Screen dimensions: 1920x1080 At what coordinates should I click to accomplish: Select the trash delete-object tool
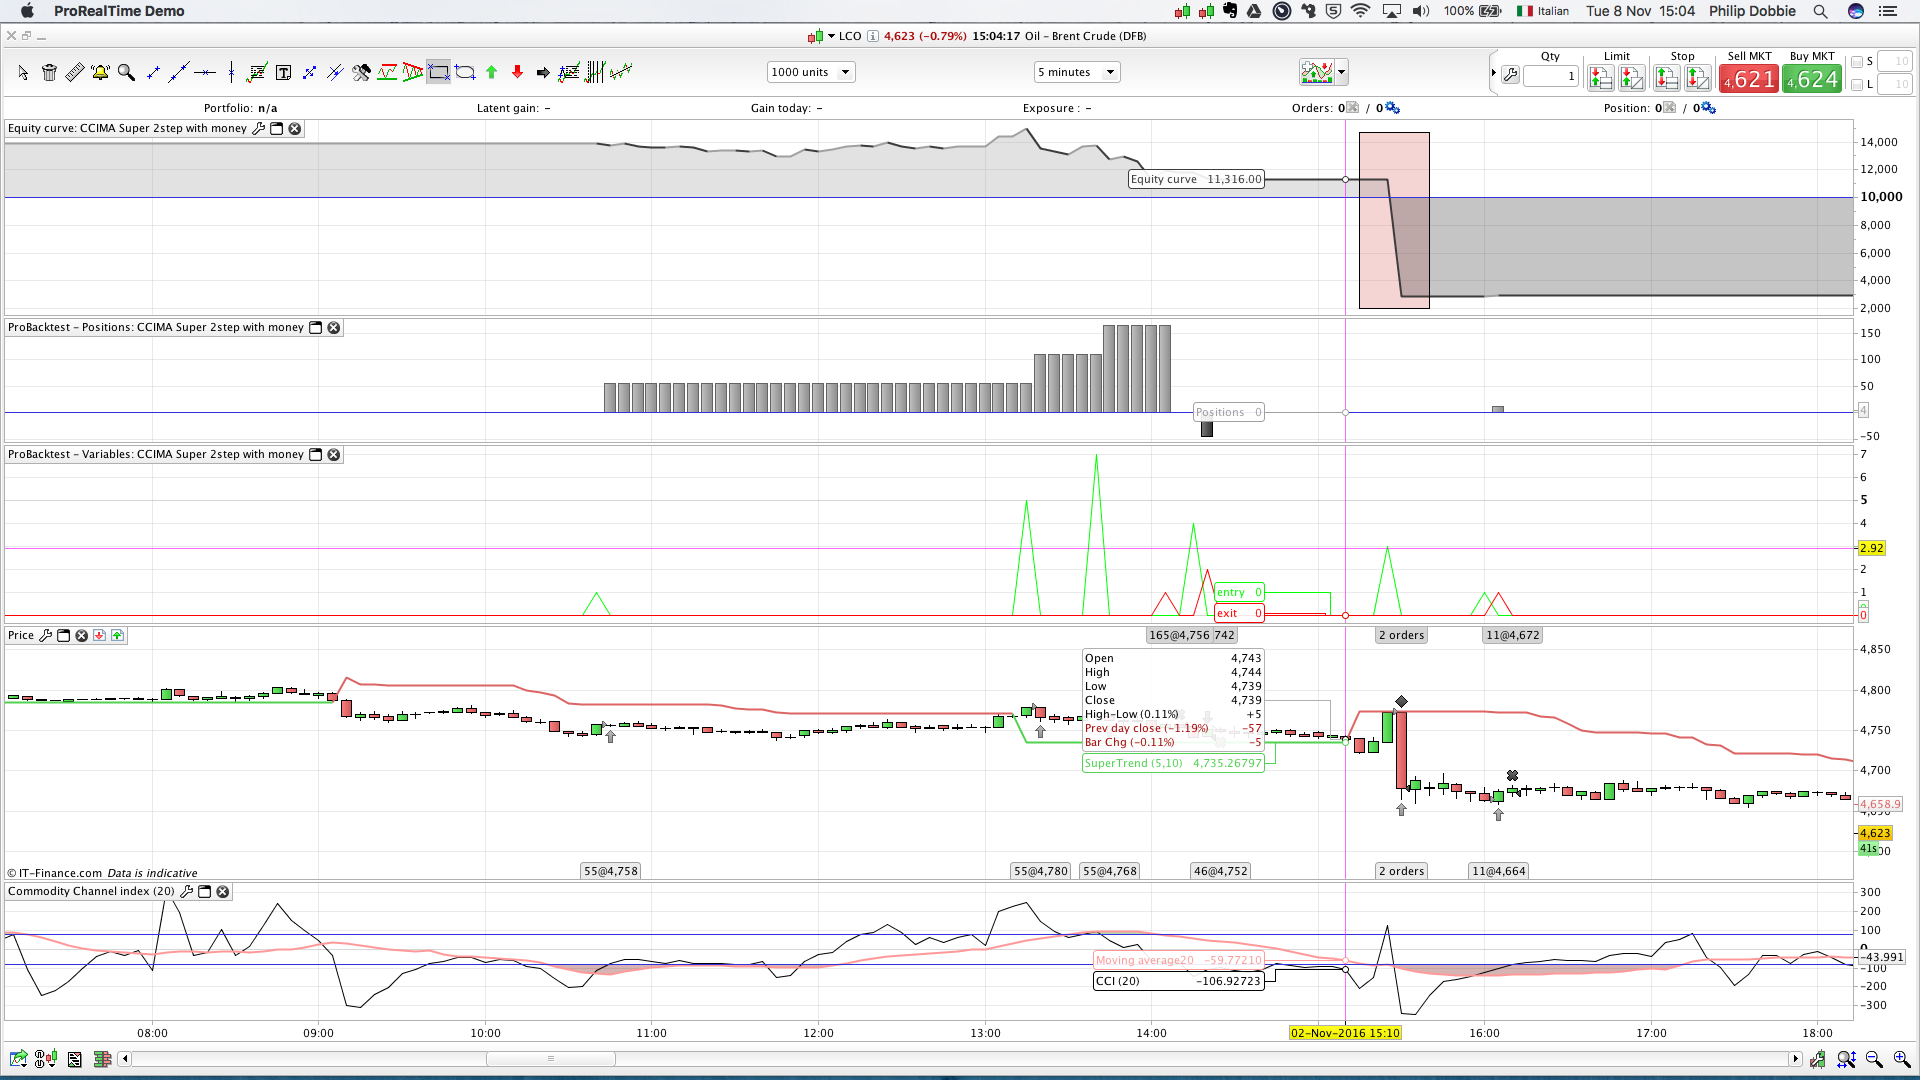click(x=49, y=72)
